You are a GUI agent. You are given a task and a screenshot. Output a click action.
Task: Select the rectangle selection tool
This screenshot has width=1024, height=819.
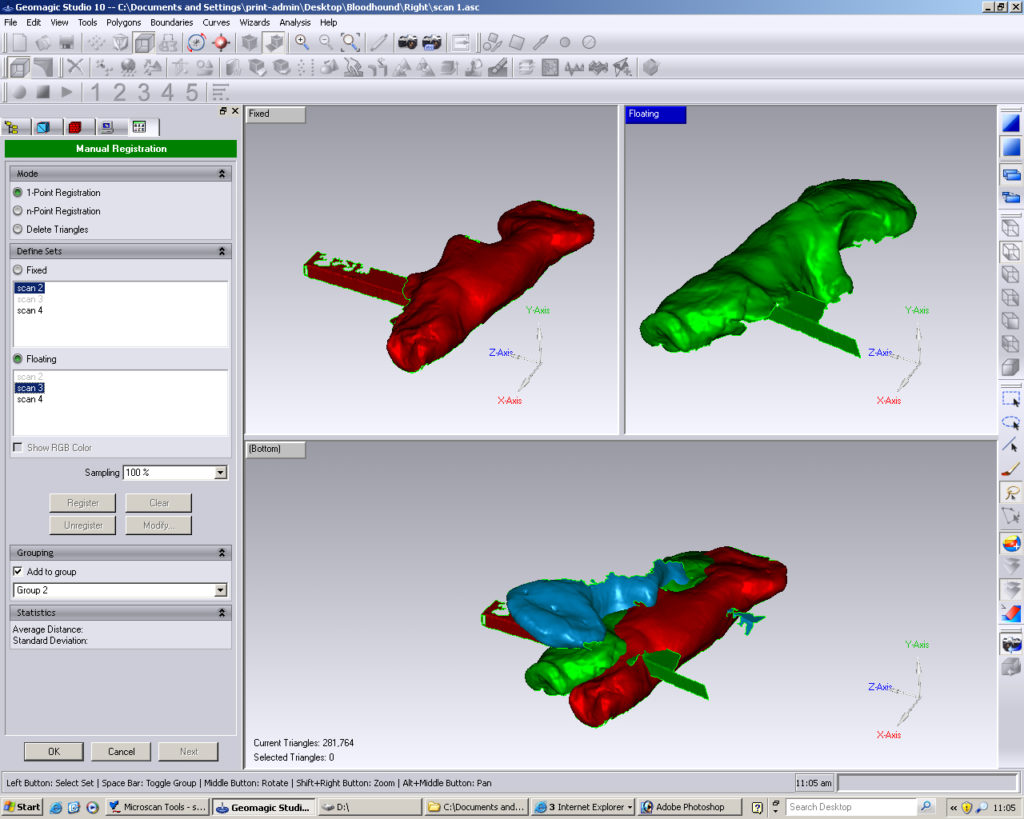pyautogui.click(x=1010, y=399)
